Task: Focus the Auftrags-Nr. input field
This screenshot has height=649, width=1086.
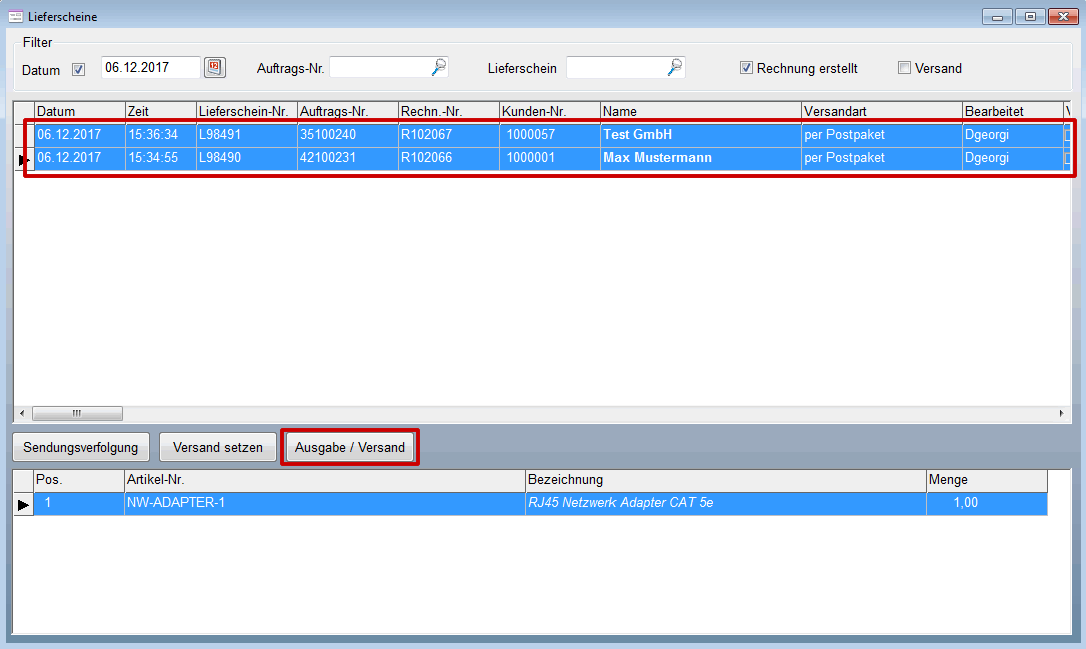Action: 380,68
